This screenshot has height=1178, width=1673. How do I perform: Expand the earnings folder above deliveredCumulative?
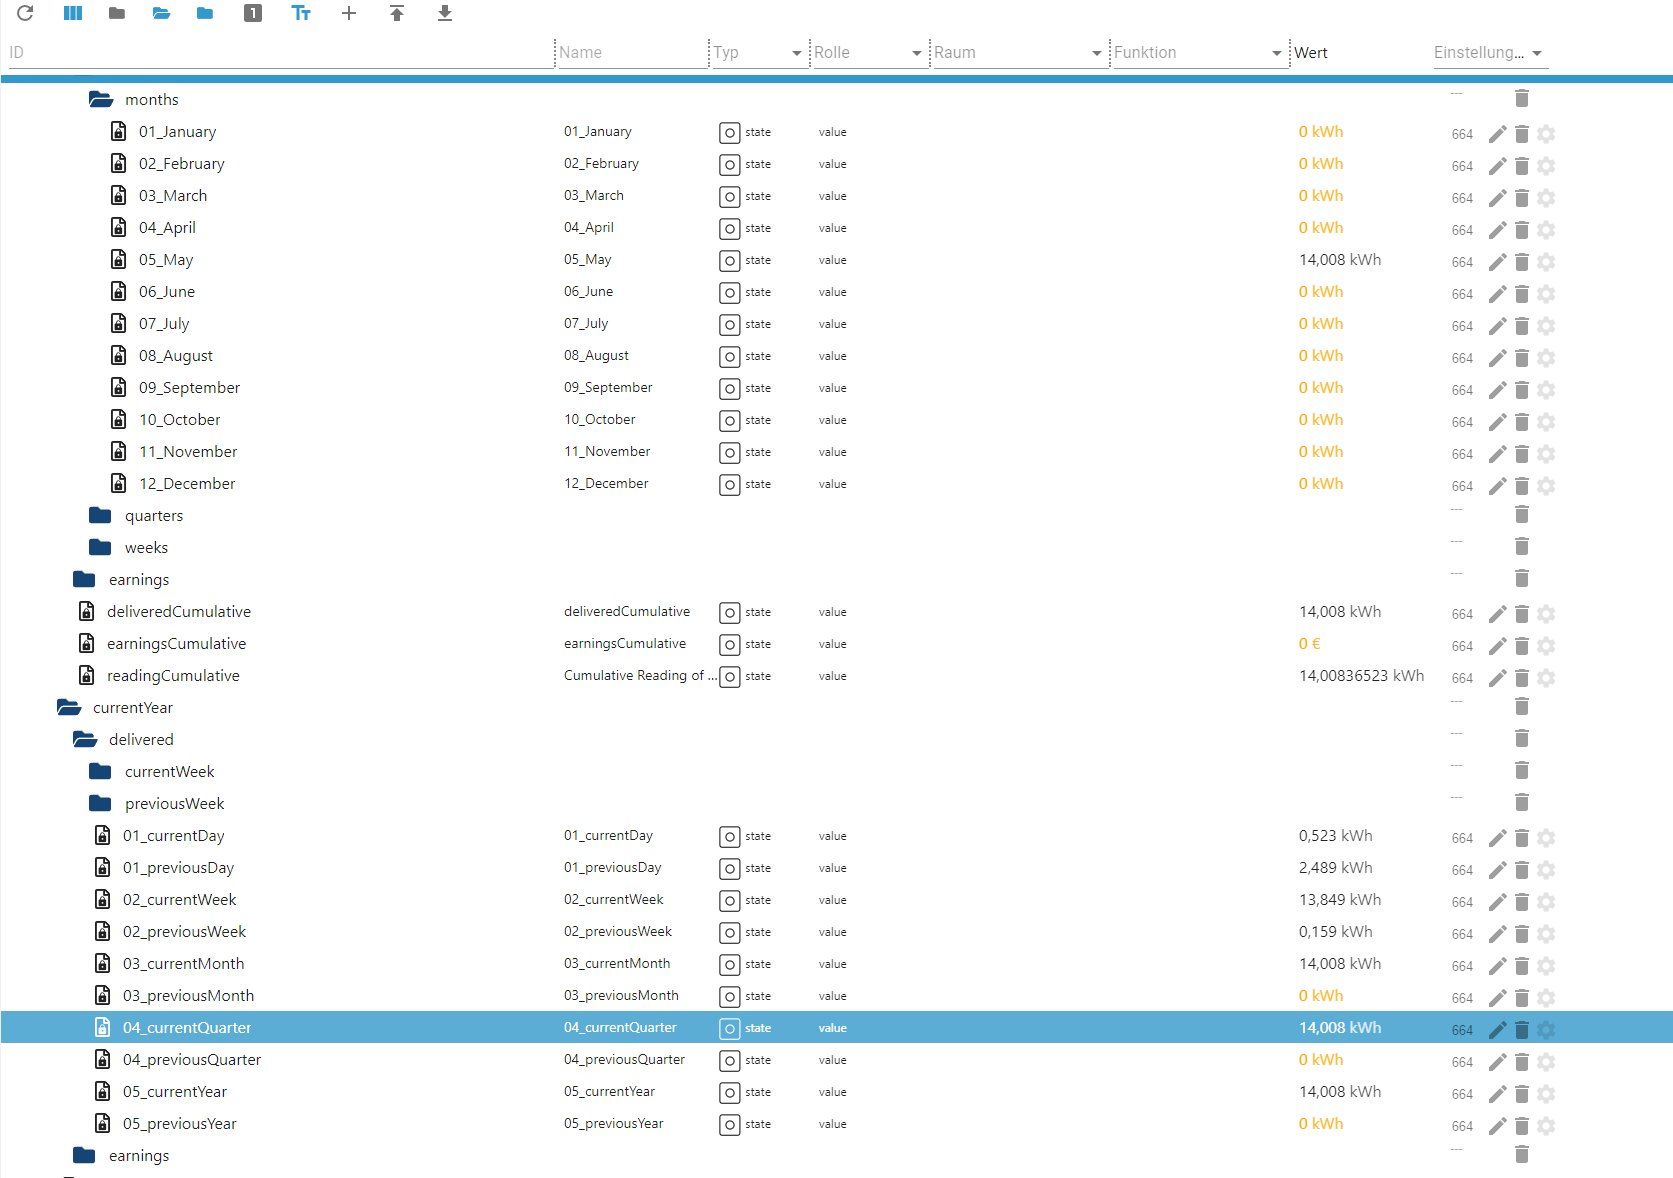click(84, 579)
